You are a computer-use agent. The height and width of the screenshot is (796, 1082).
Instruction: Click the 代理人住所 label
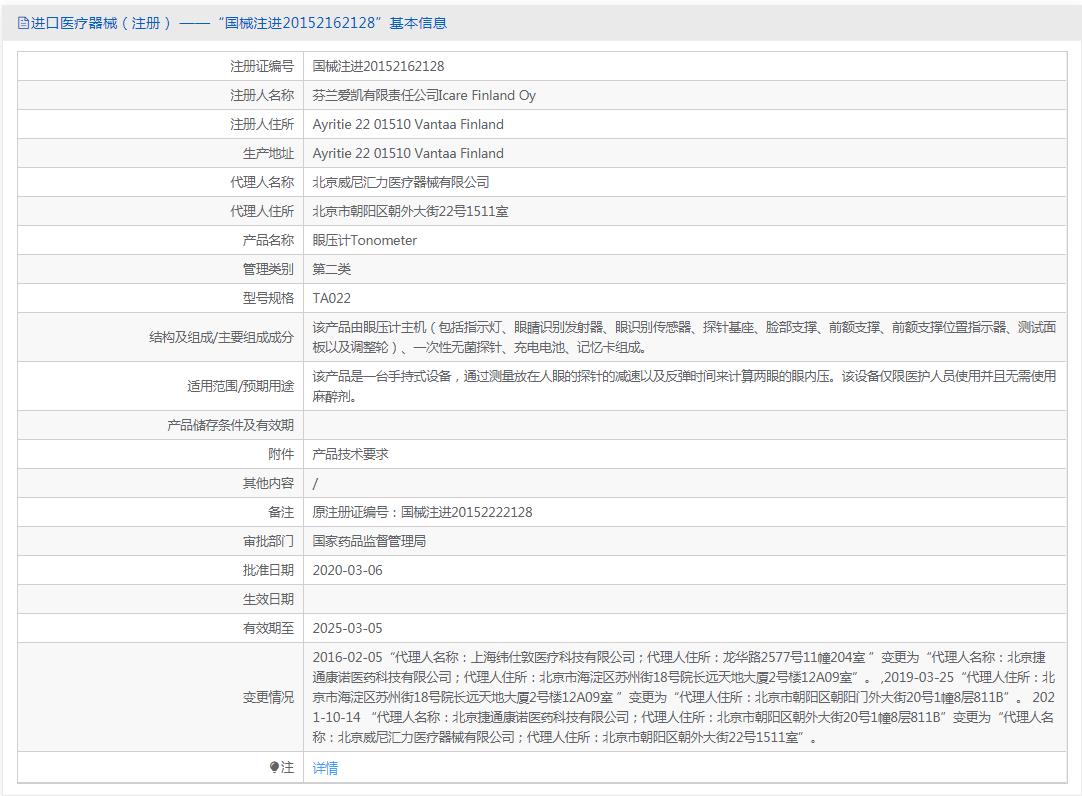click(262, 211)
